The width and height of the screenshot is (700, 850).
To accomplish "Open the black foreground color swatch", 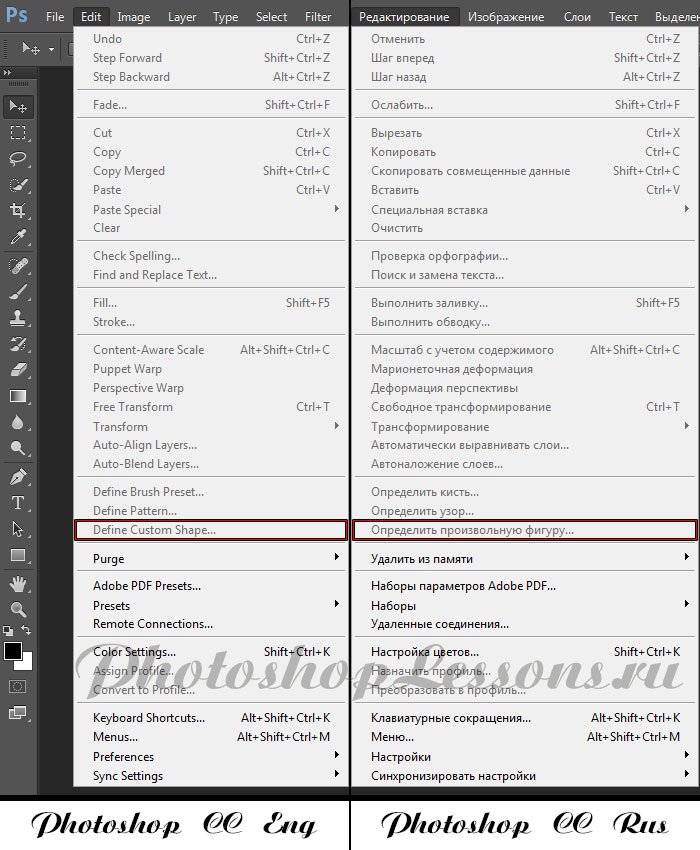I will click(x=13, y=651).
